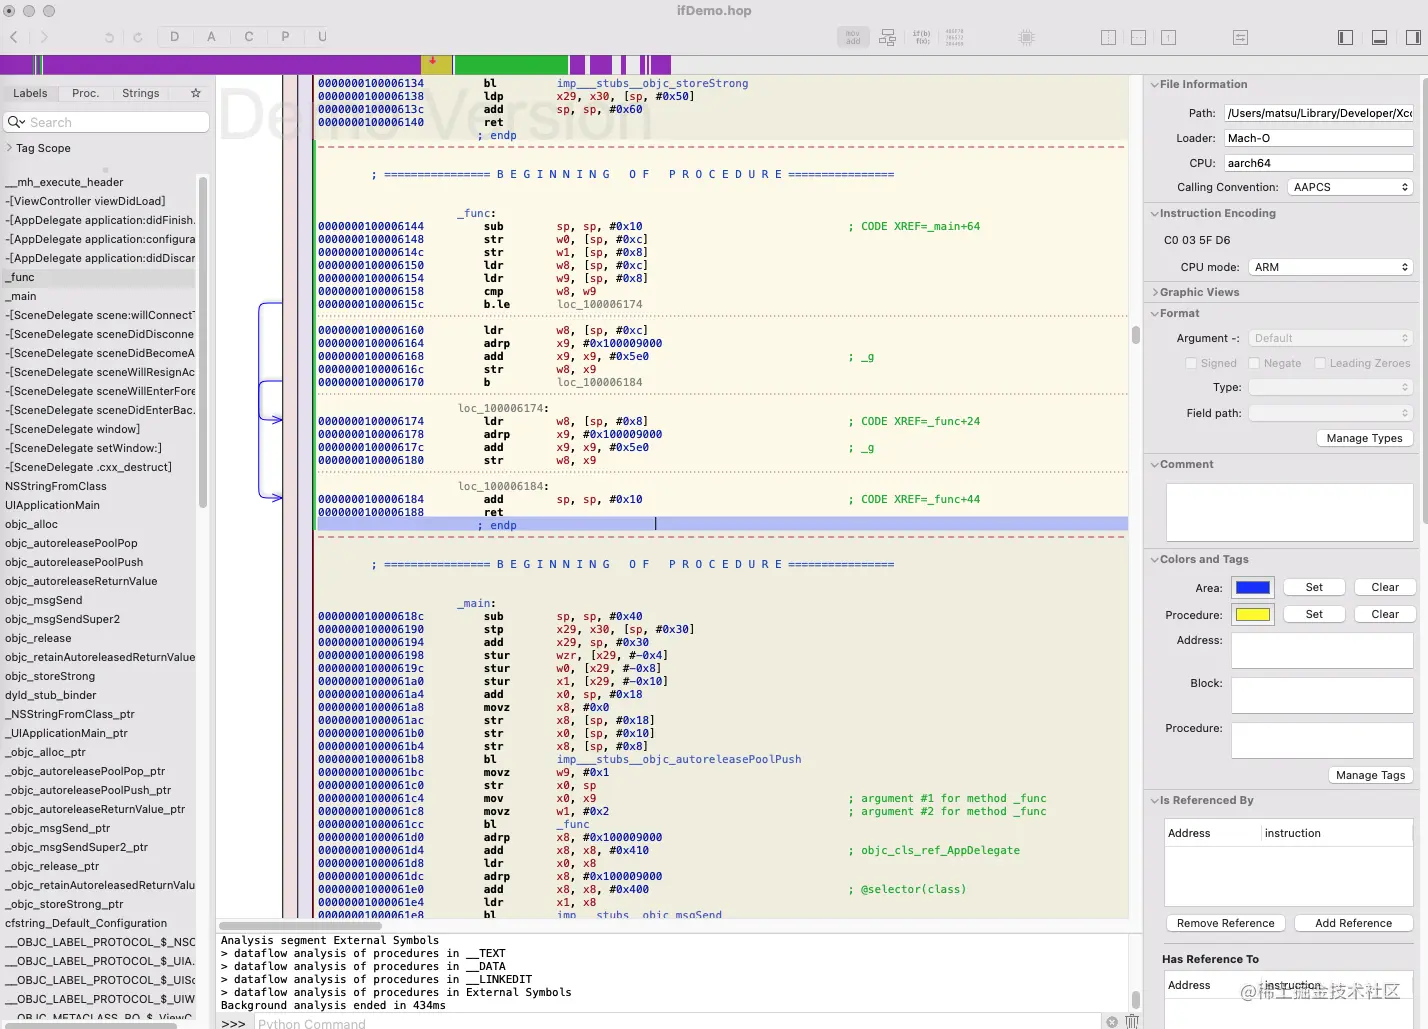Click the CPU chip icon in toolbar
Image resolution: width=1428 pixels, height=1029 pixels.
(x=1026, y=38)
